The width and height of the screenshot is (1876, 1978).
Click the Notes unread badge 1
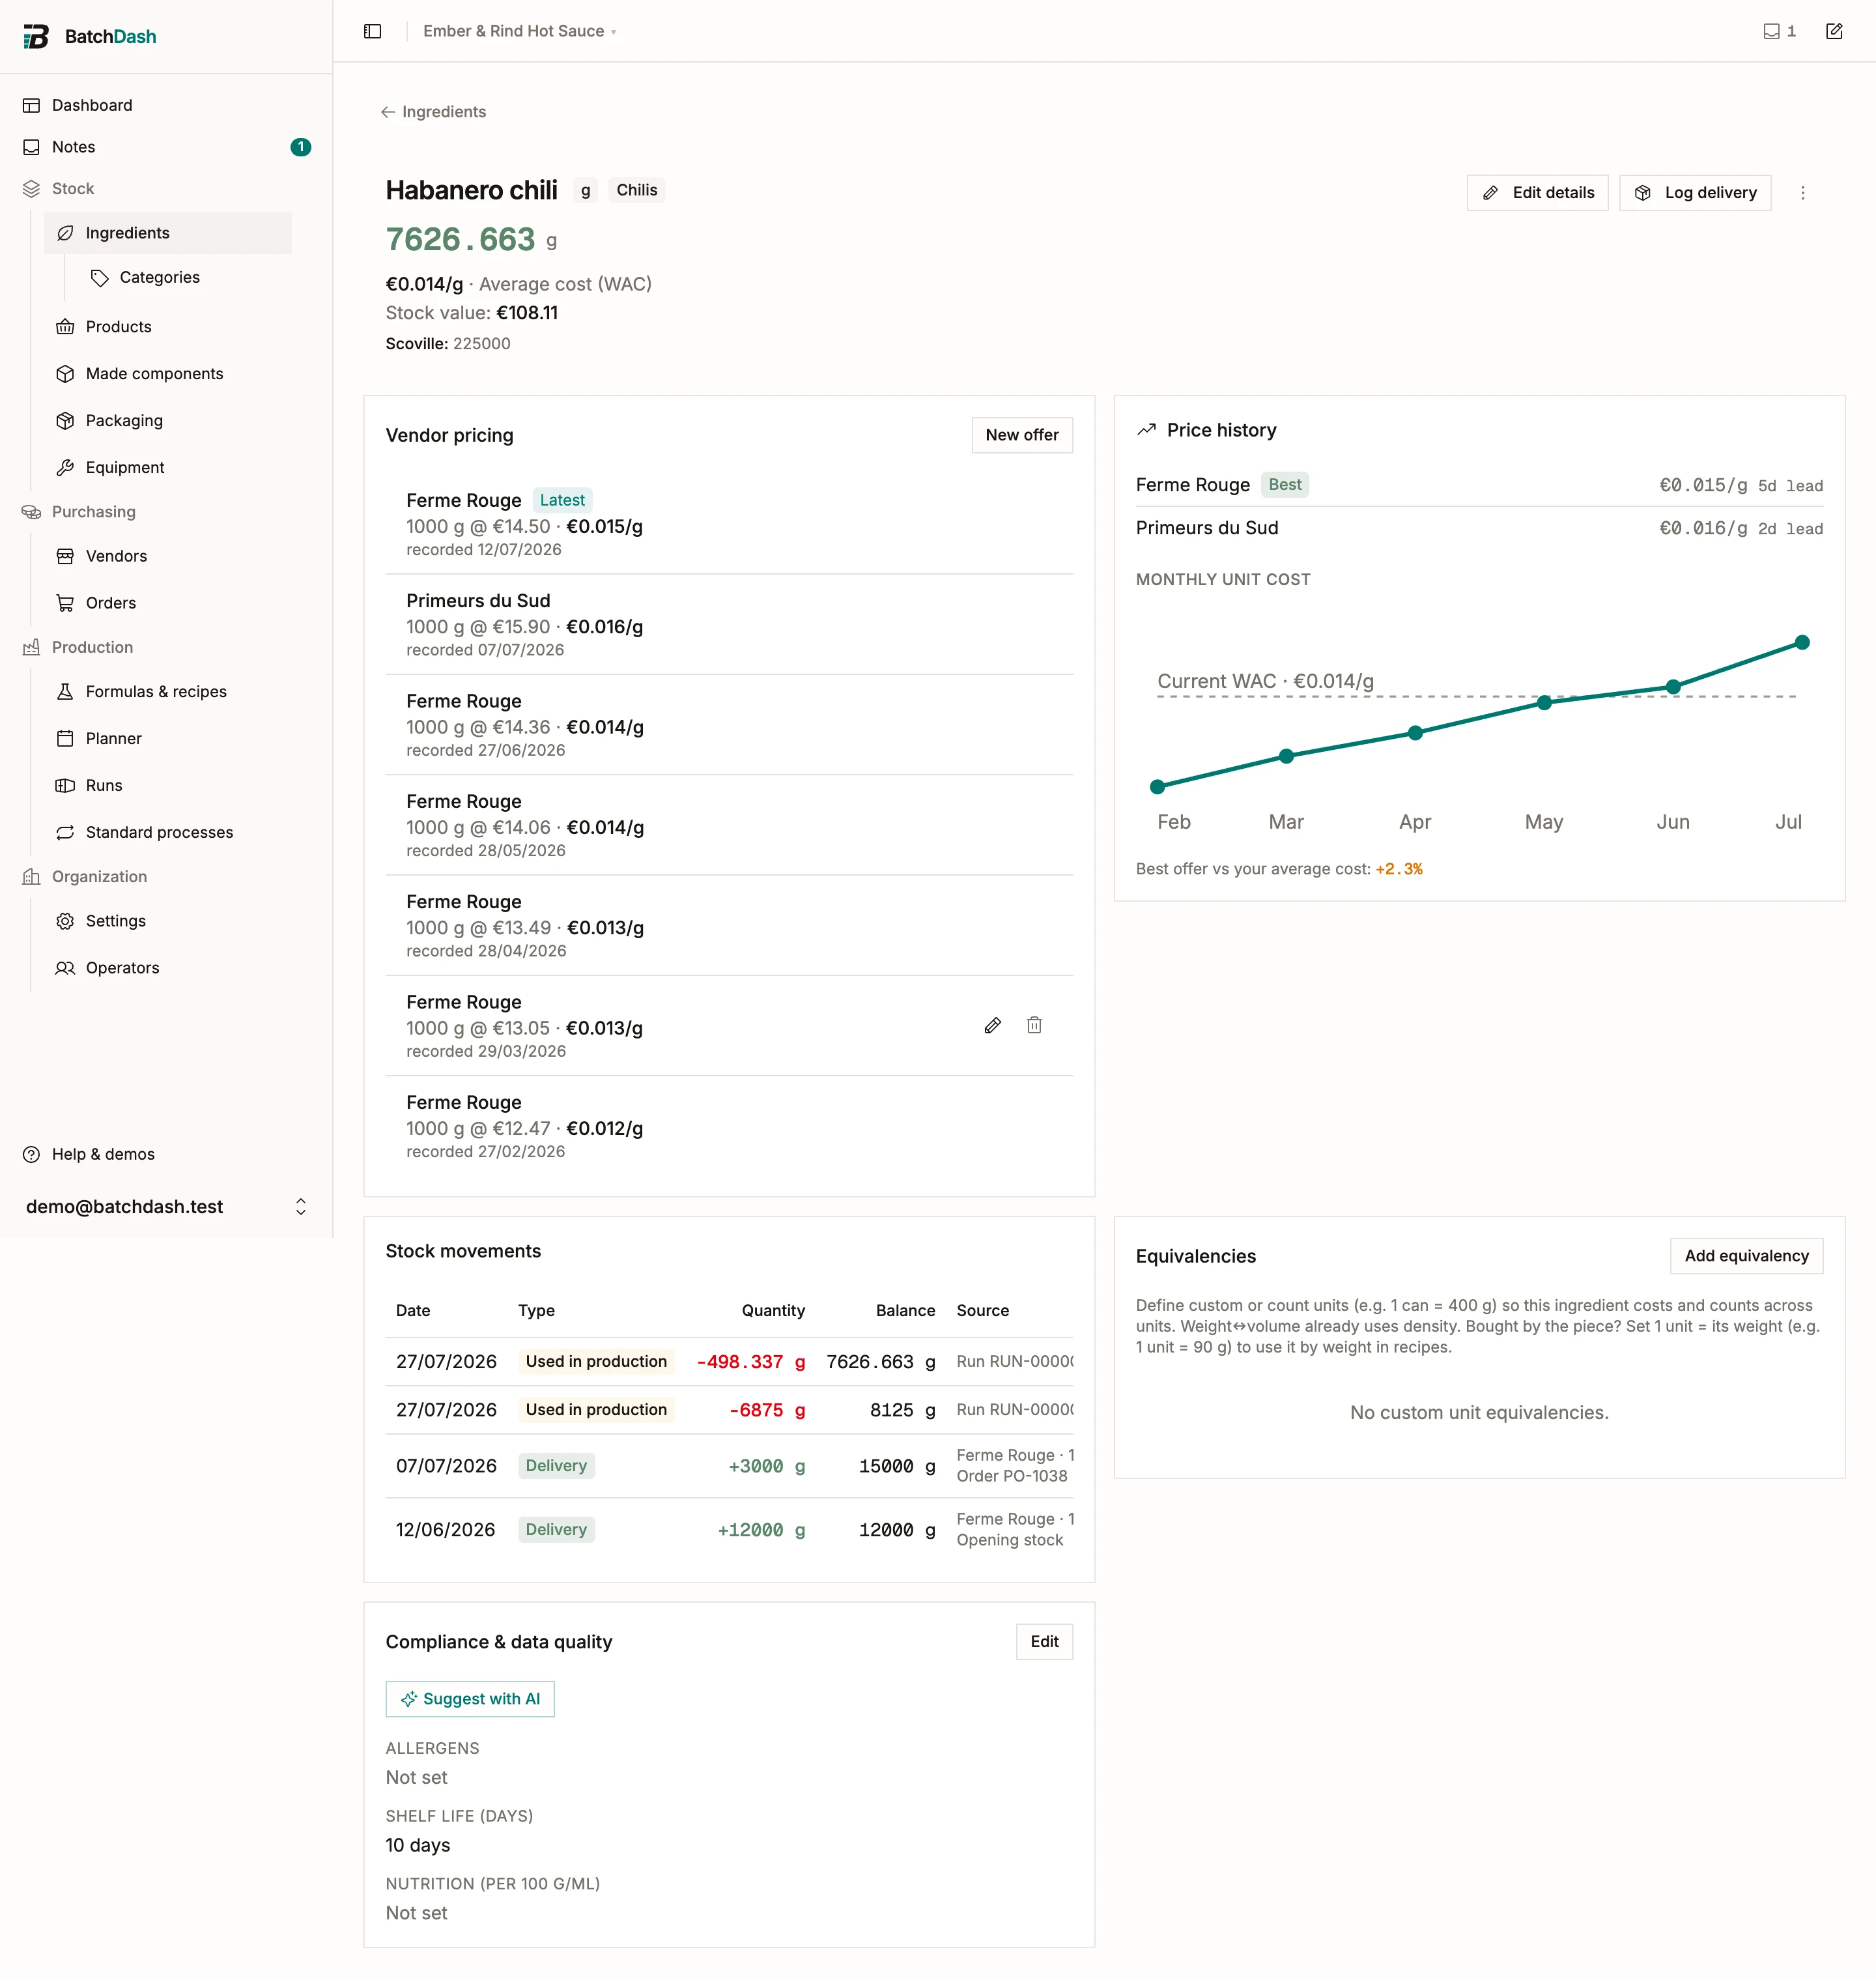(x=300, y=147)
